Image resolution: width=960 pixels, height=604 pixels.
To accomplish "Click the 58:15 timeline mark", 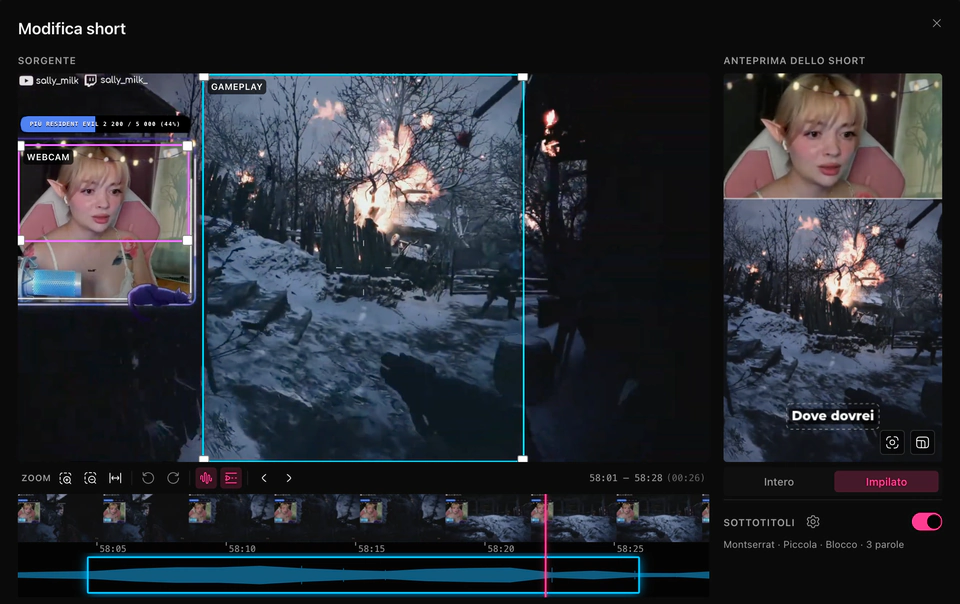I will 371,549.
